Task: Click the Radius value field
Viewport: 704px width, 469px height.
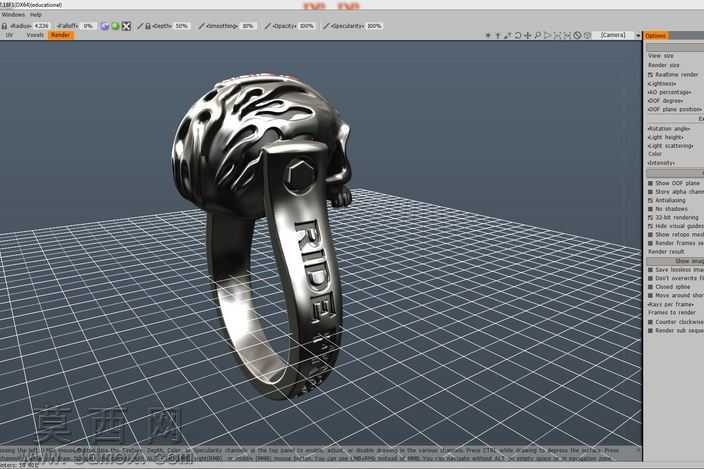Action: click(41, 26)
